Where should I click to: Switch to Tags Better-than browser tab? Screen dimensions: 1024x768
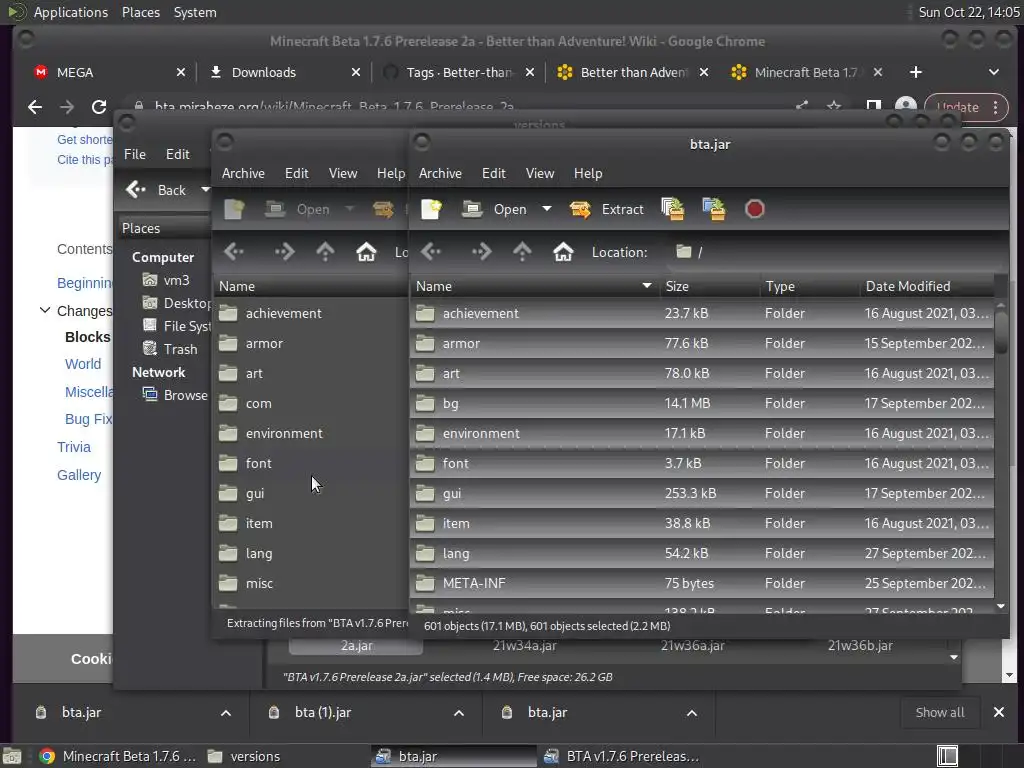tap(457, 72)
